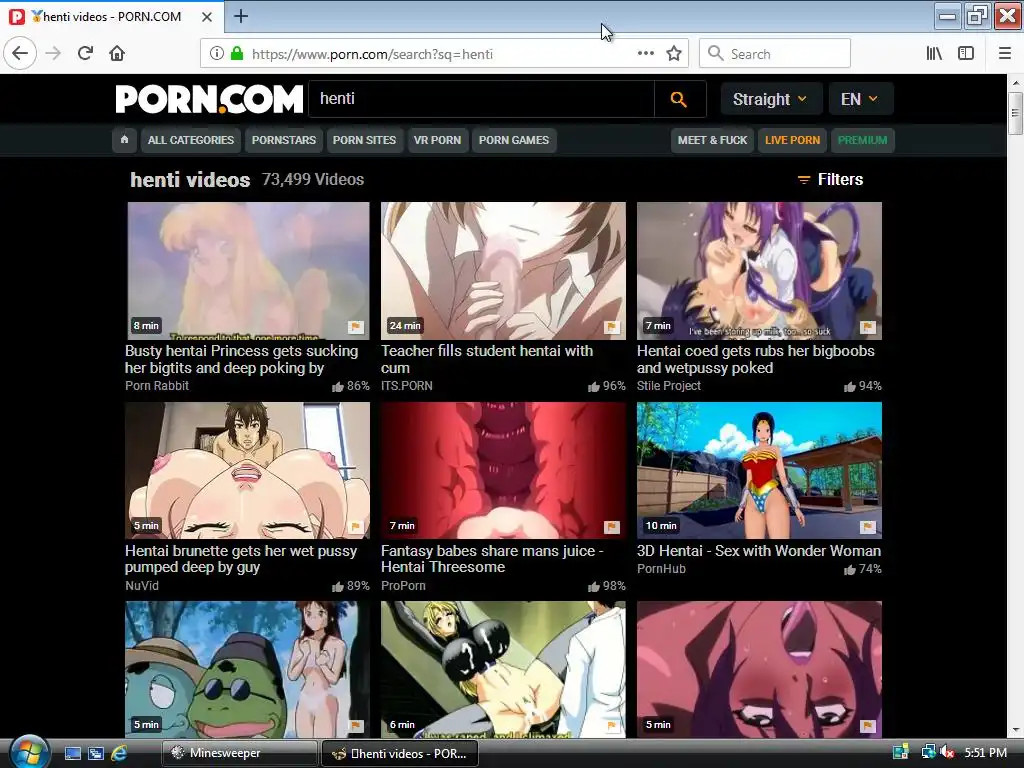Toggle the browser sidebar icon

coord(966,54)
